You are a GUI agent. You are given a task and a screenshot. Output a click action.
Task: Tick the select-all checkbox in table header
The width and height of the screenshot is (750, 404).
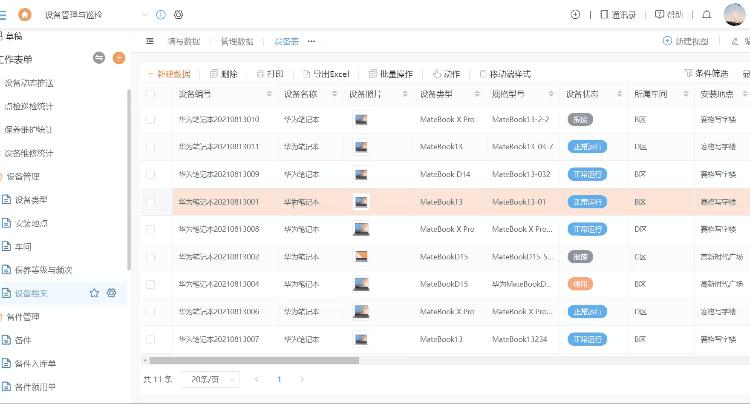pyautogui.click(x=151, y=94)
